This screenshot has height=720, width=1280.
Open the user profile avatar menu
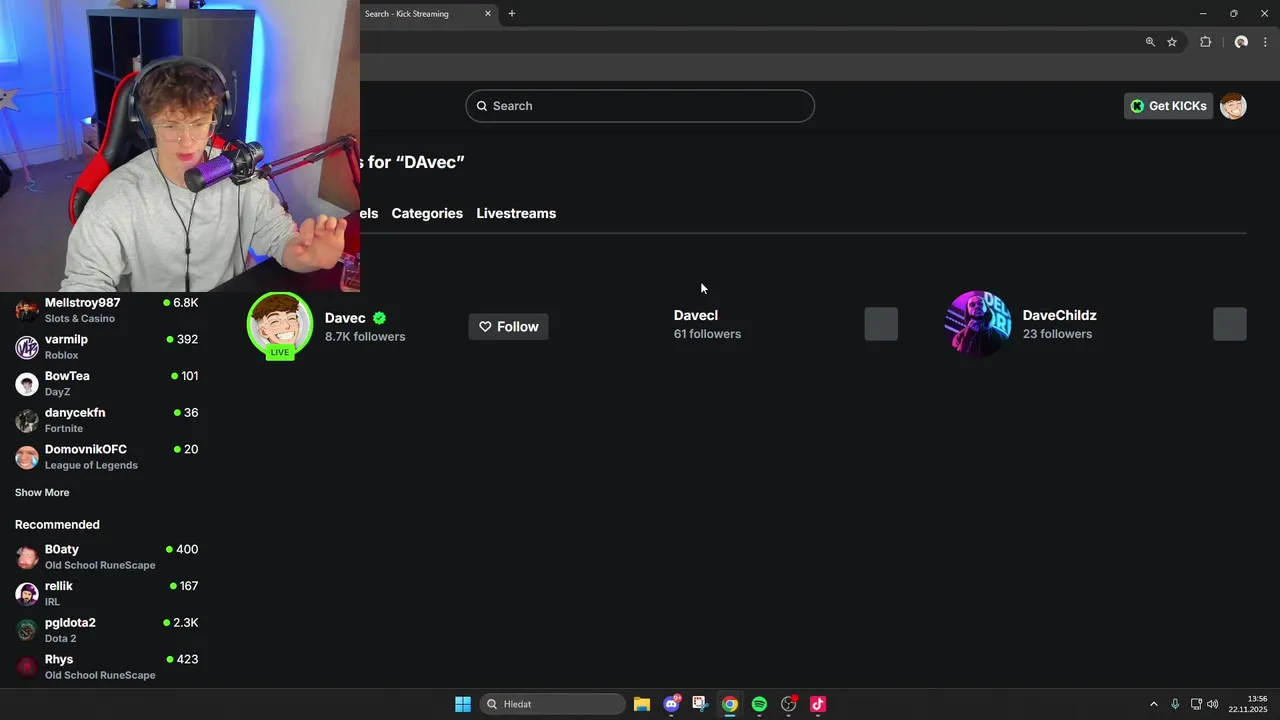pyautogui.click(x=1233, y=106)
